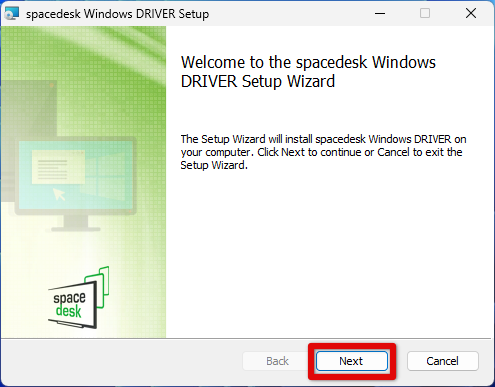
Task: Click the disabled maximize window button
Action: [425, 13]
